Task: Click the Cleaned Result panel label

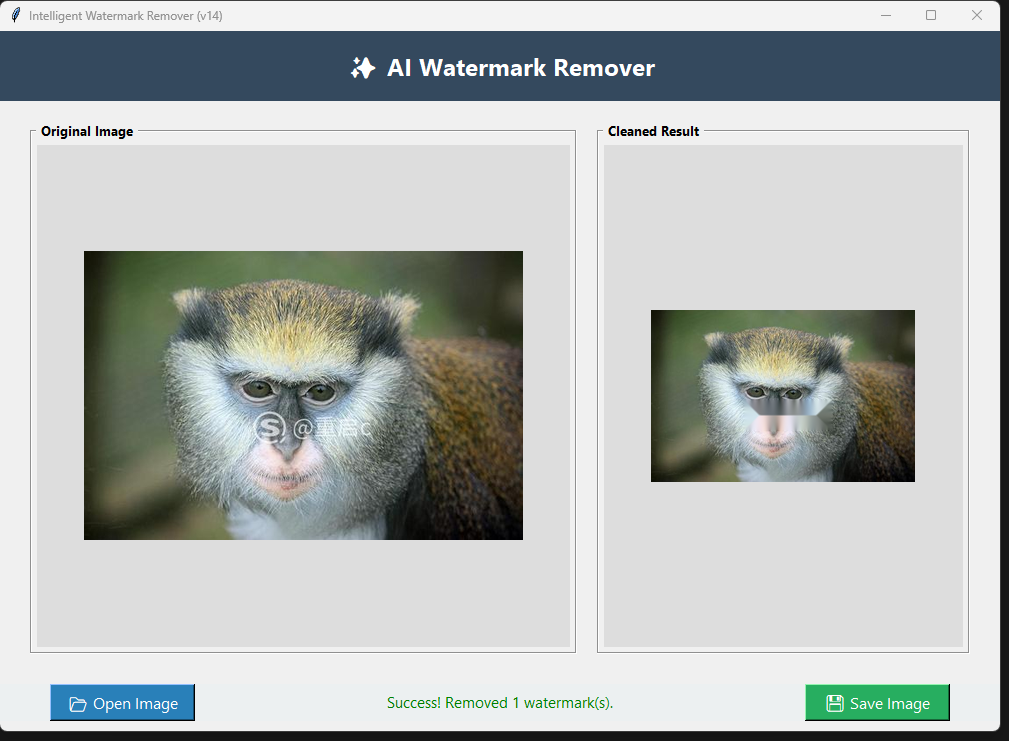Action: [653, 131]
